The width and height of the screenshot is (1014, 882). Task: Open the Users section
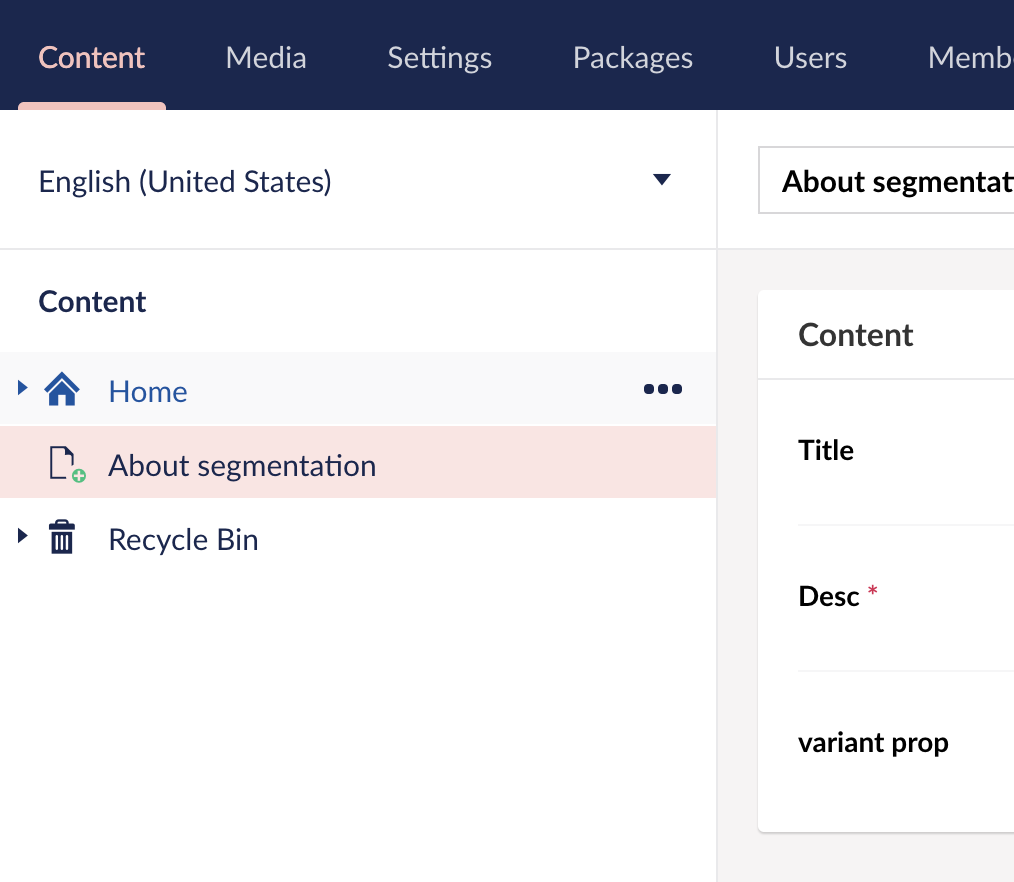[x=810, y=58]
